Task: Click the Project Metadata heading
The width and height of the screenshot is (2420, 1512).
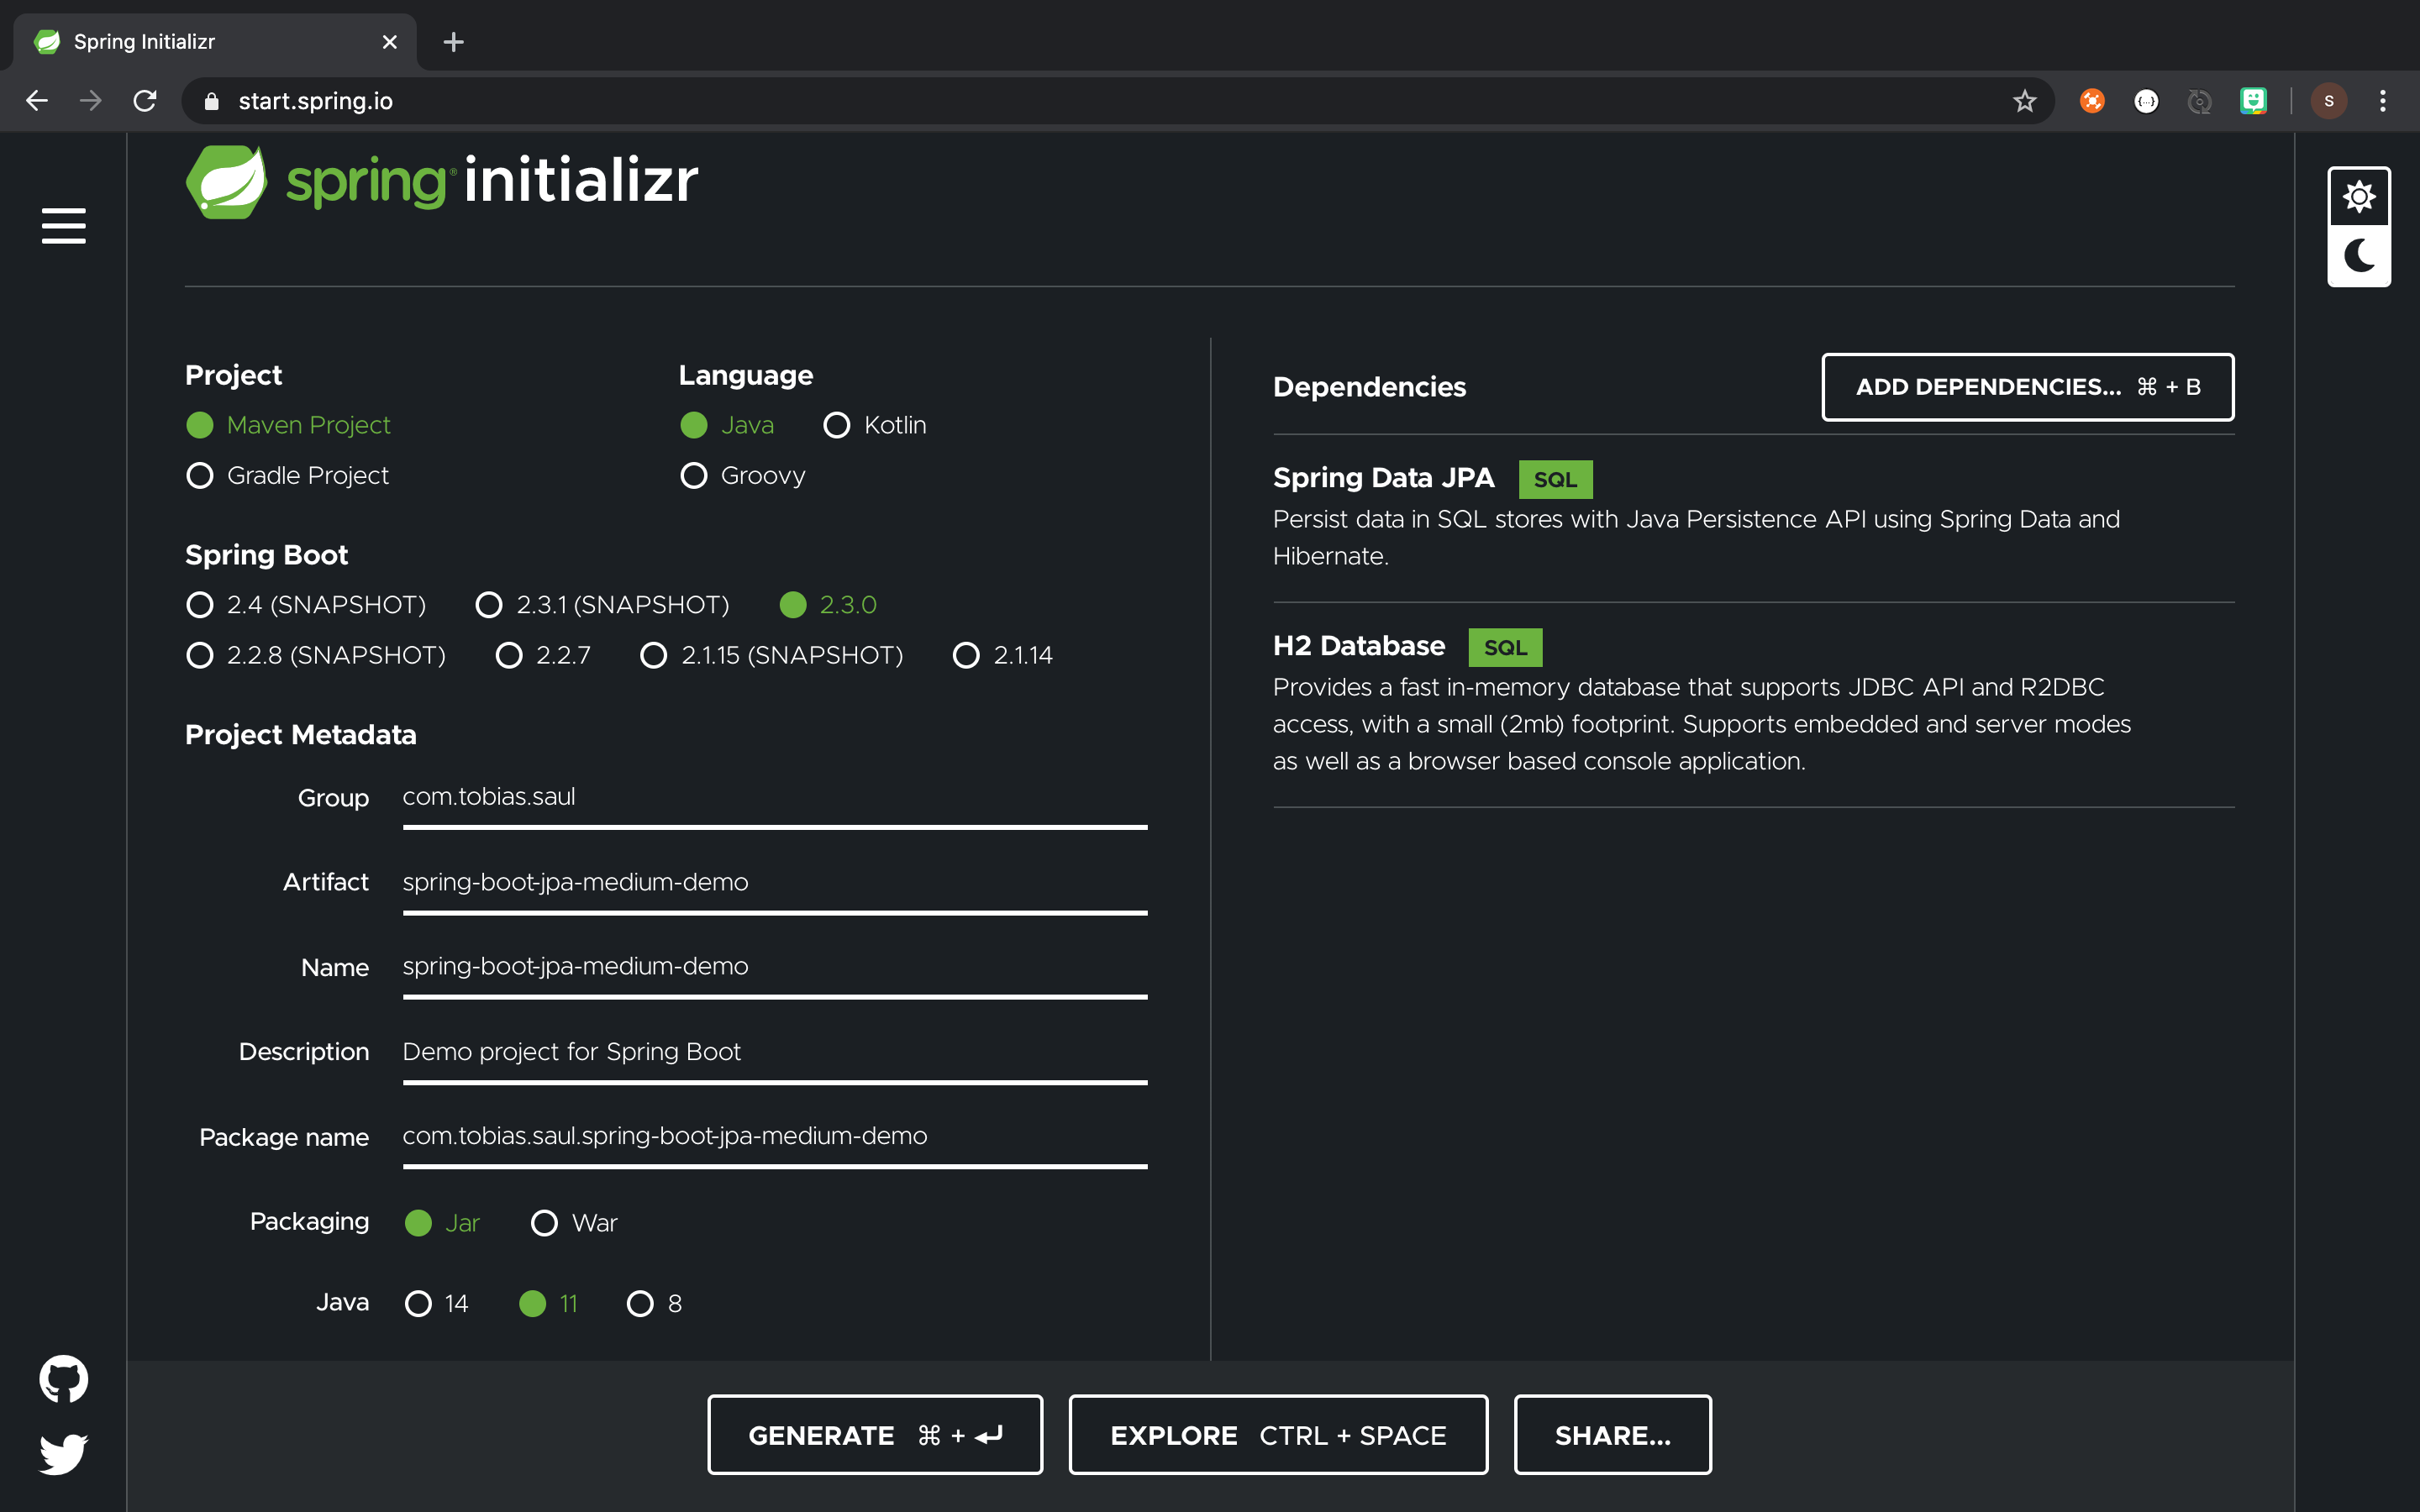Action: 300,735
